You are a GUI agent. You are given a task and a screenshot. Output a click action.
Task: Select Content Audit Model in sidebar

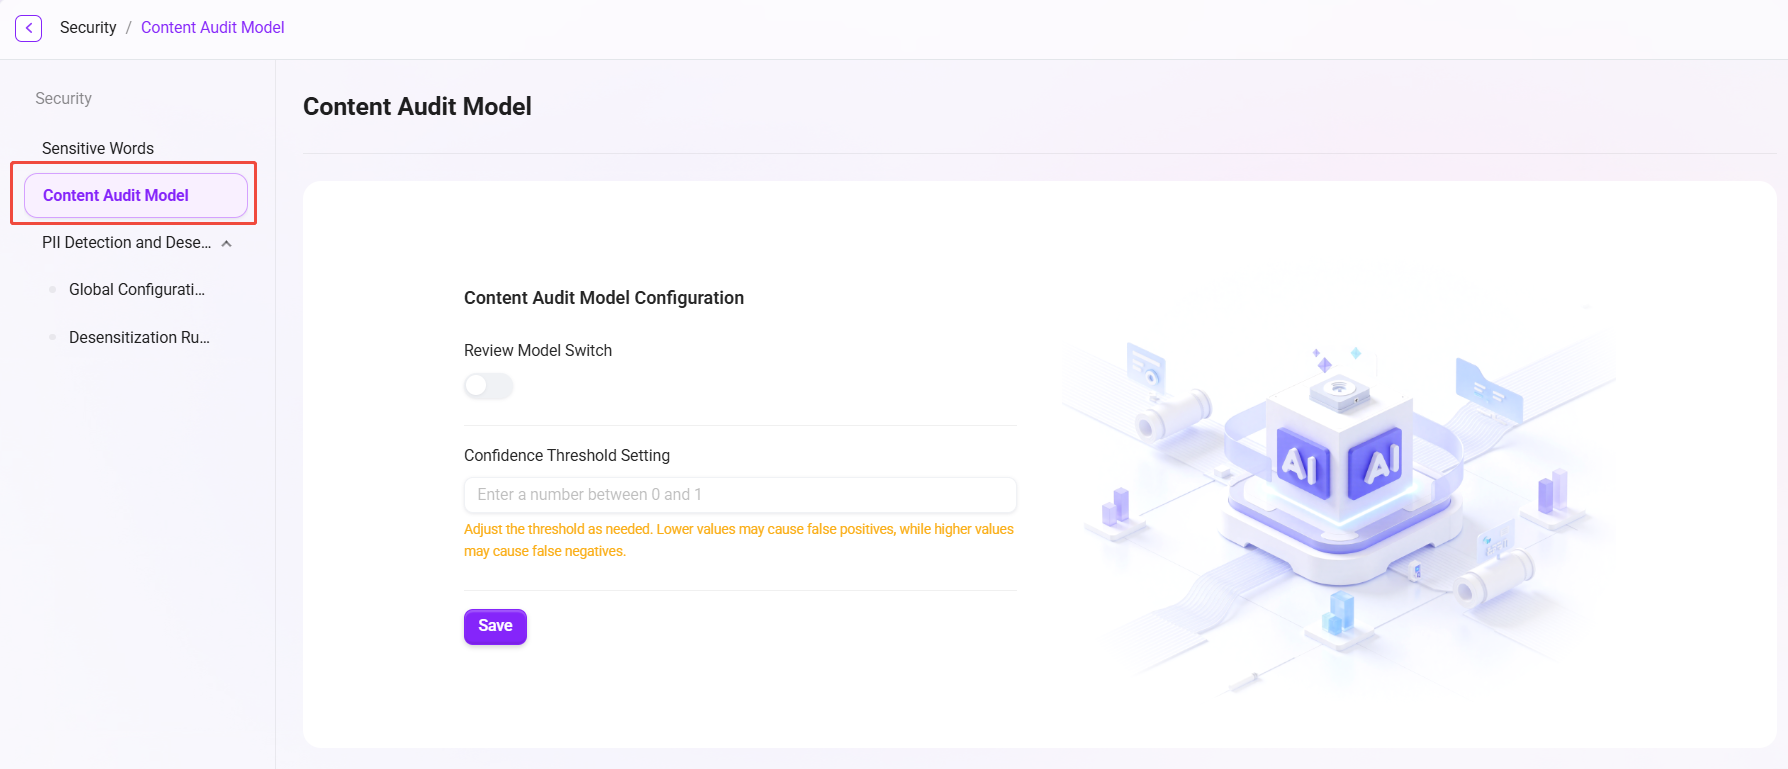click(136, 195)
